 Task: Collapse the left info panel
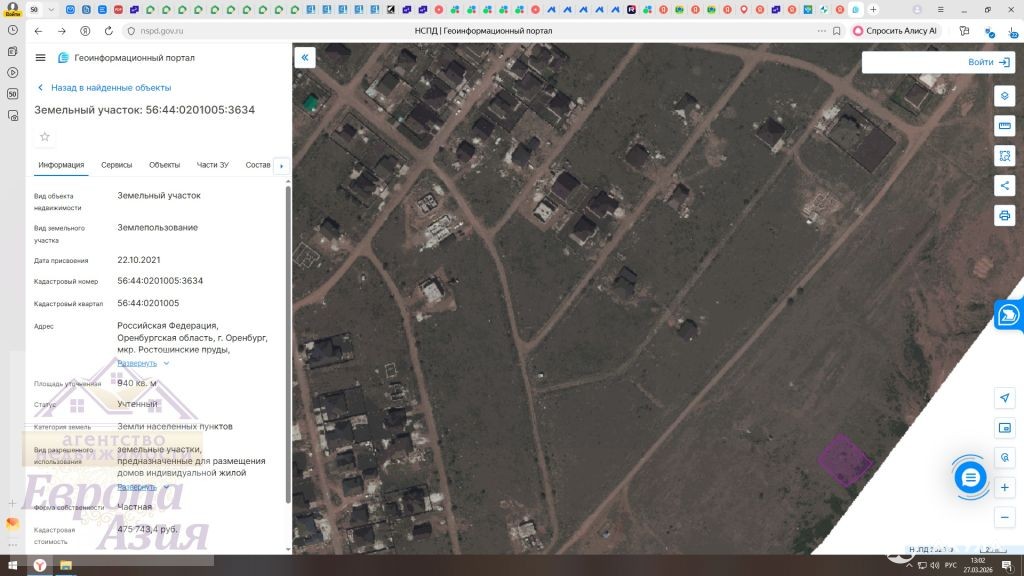305,57
